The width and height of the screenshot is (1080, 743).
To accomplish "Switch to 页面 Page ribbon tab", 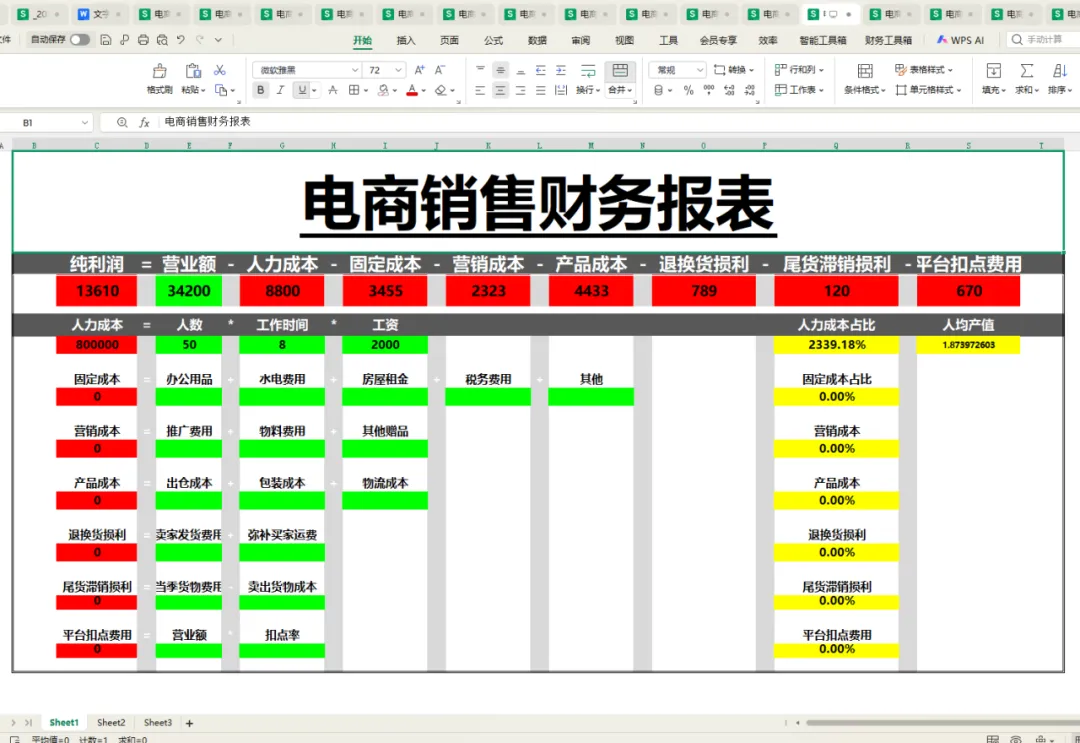I will pos(449,41).
